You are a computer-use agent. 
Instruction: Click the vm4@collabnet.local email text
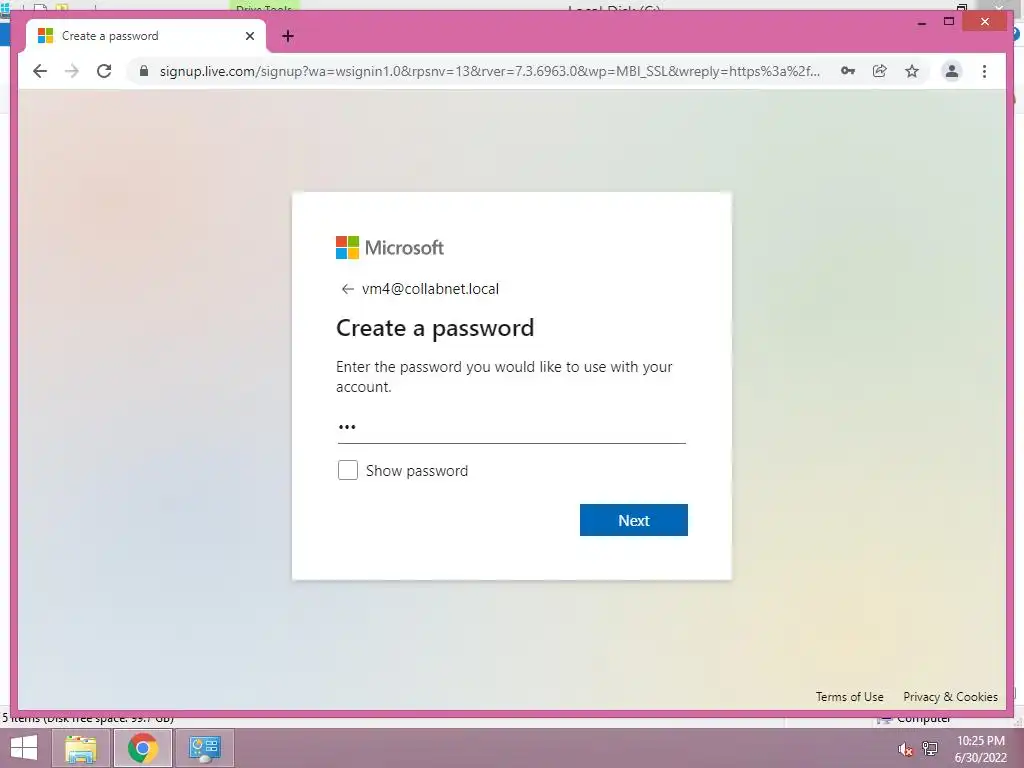tap(430, 289)
